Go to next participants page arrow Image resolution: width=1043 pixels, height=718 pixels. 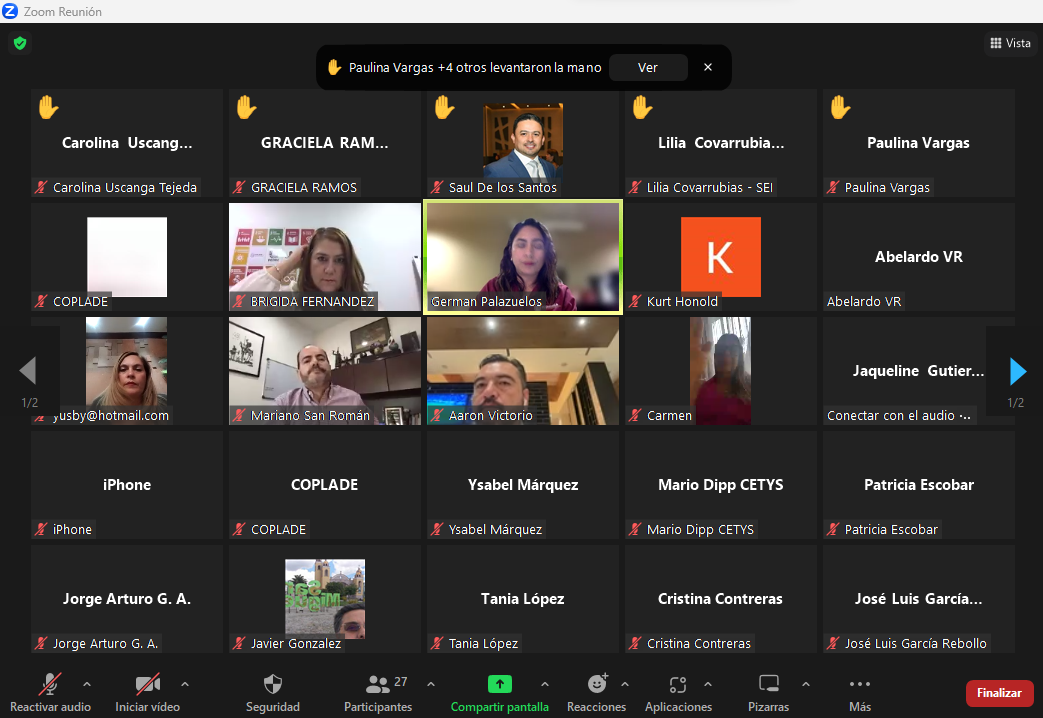1017,372
